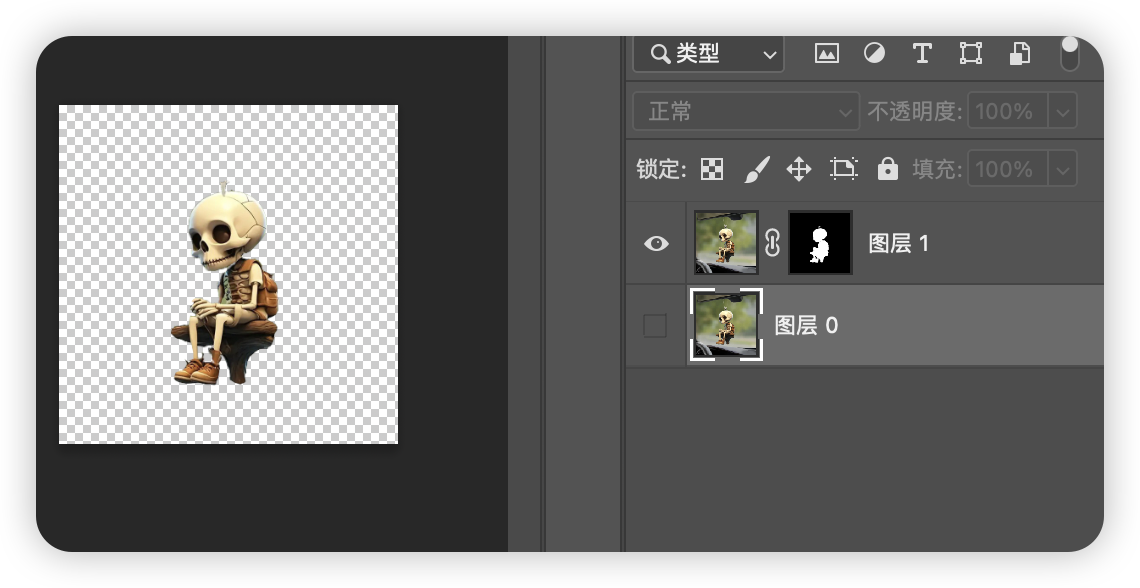Click the 不透明度 label

tap(914, 112)
